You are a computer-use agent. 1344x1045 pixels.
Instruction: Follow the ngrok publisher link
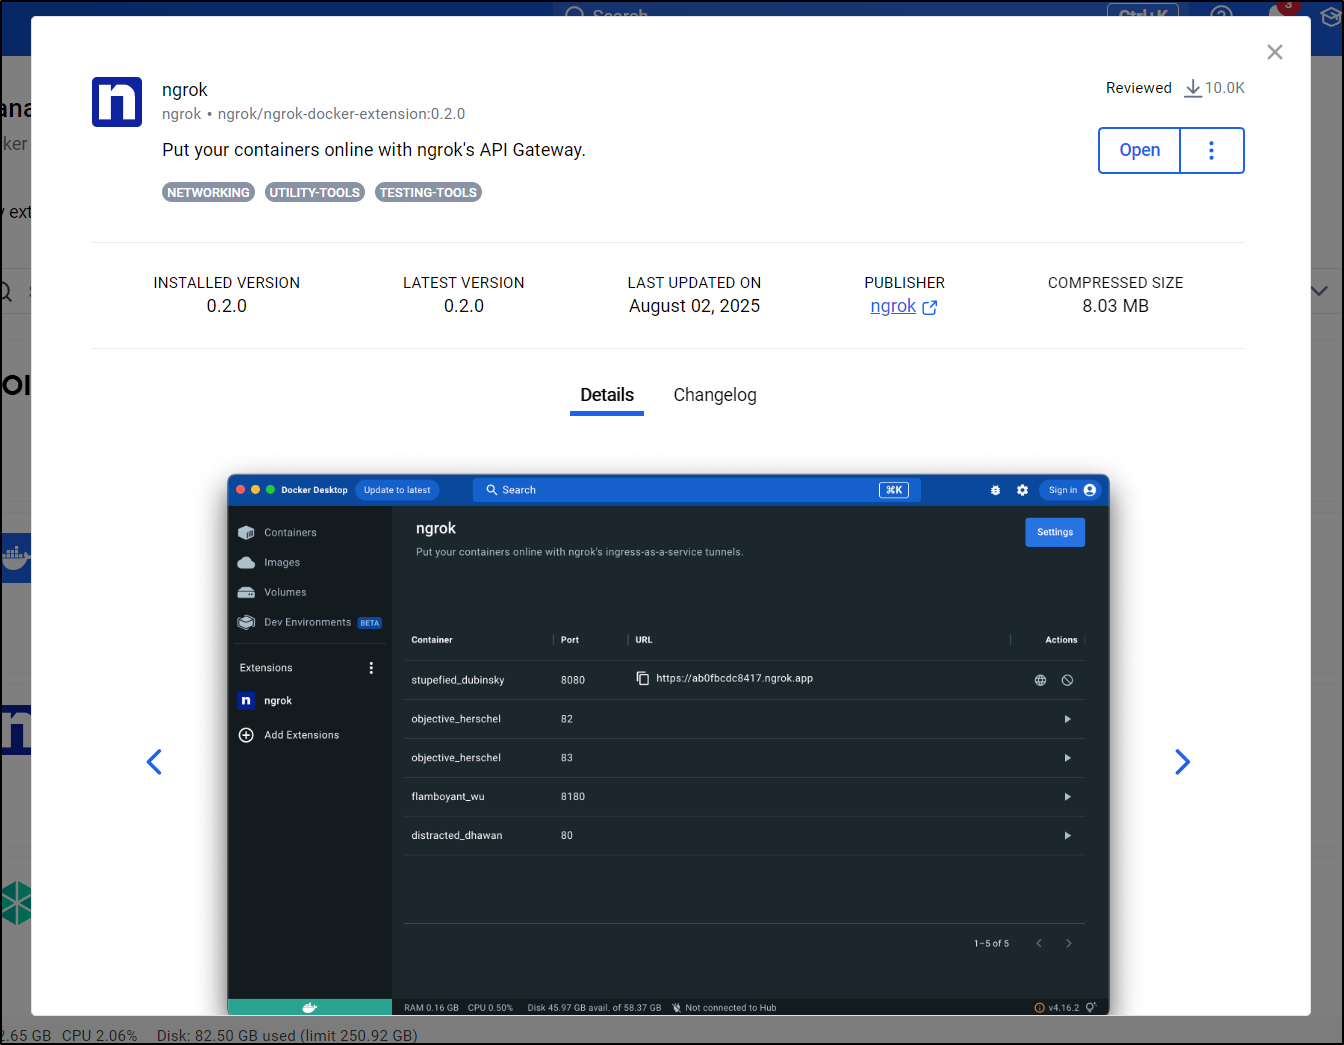pos(893,306)
